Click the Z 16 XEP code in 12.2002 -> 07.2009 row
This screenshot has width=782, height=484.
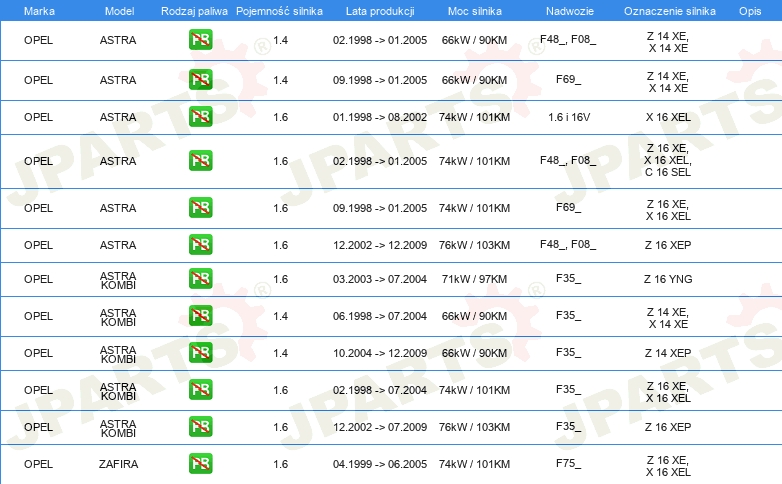pyautogui.click(x=668, y=427)
